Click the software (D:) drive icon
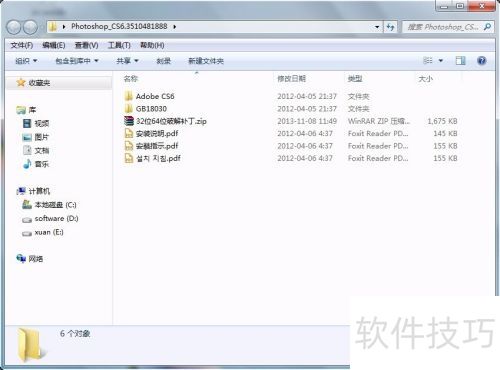This screenshot has height=370, width=500. pyautogui.click(x=27, y=219)
